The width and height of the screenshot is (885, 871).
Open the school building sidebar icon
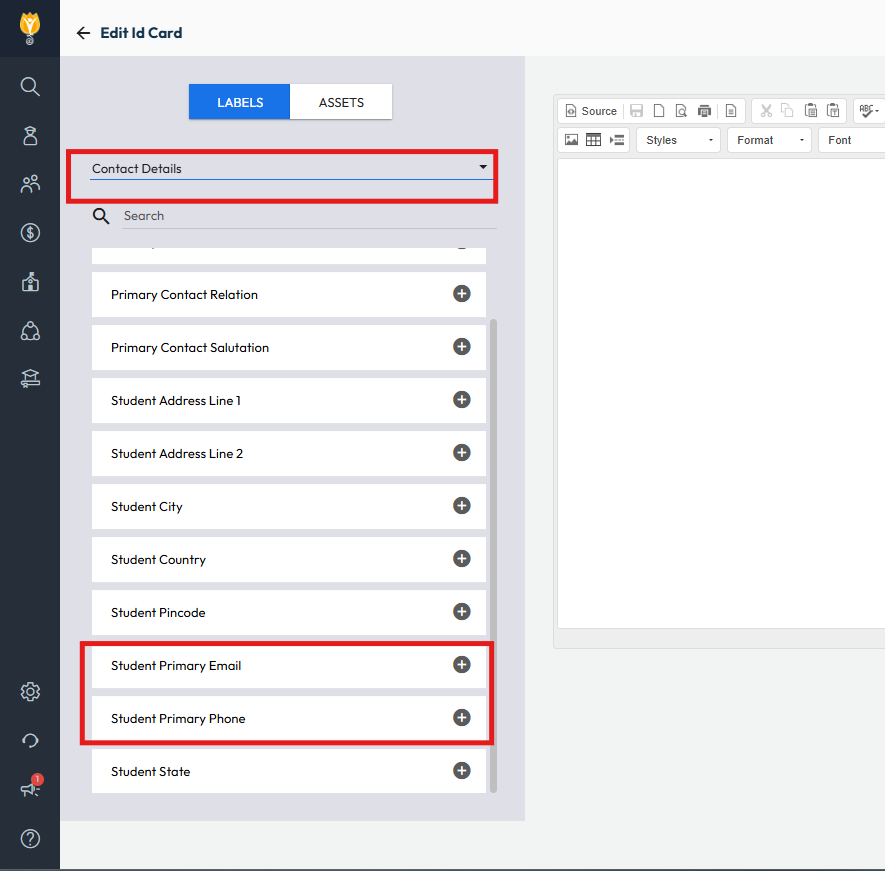click(30, 282)
